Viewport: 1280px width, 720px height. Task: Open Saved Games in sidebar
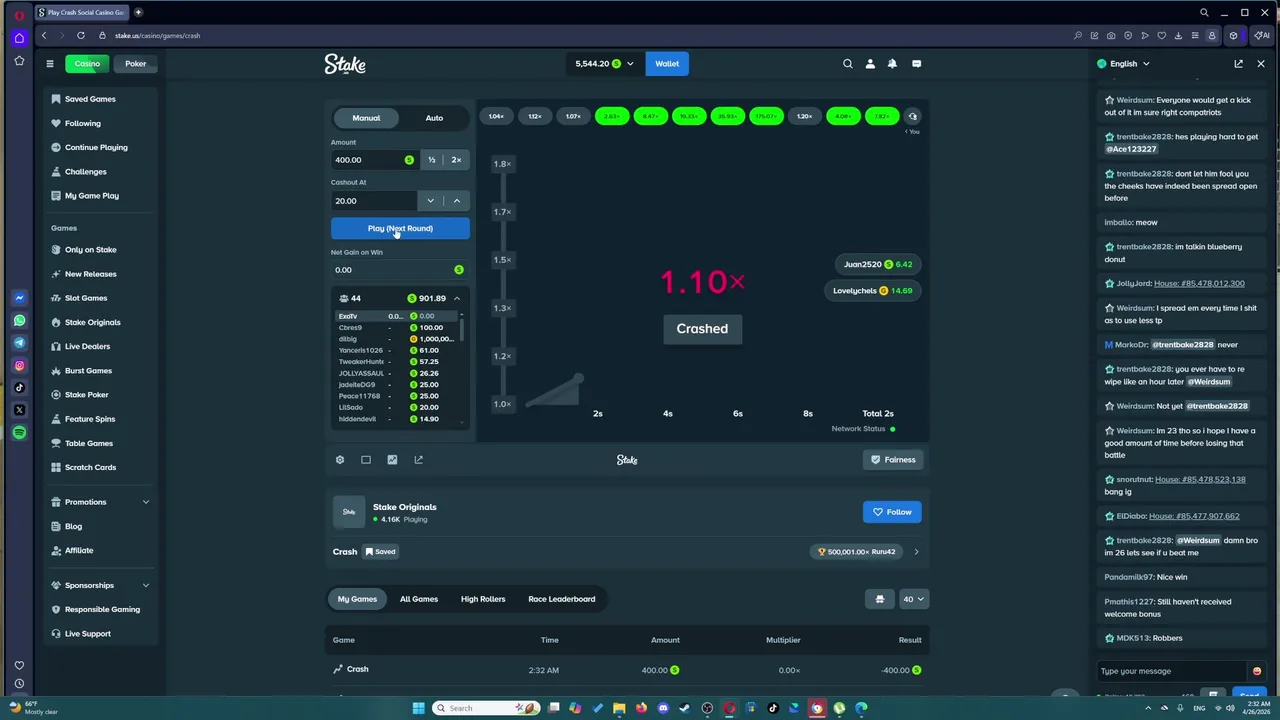coord(90,99)
